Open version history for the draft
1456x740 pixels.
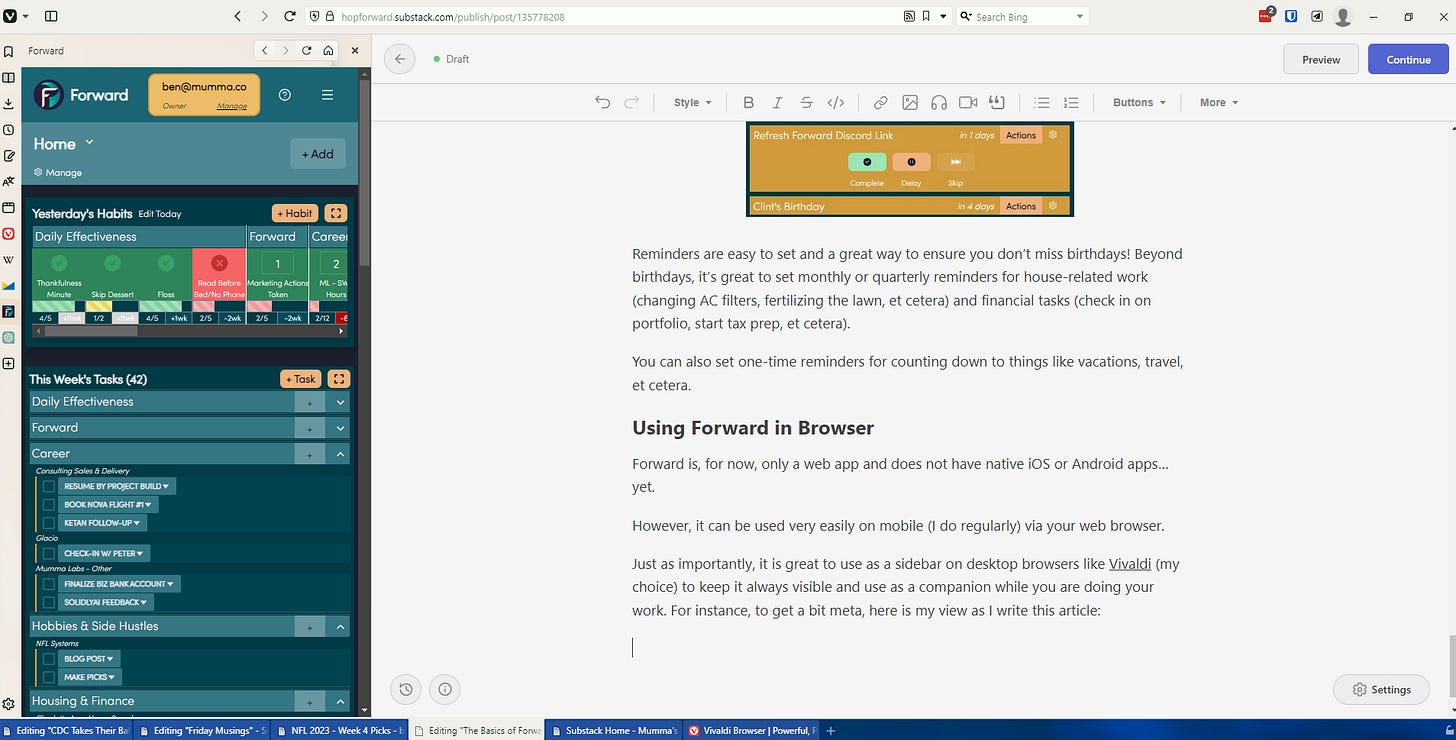[405, 689]
